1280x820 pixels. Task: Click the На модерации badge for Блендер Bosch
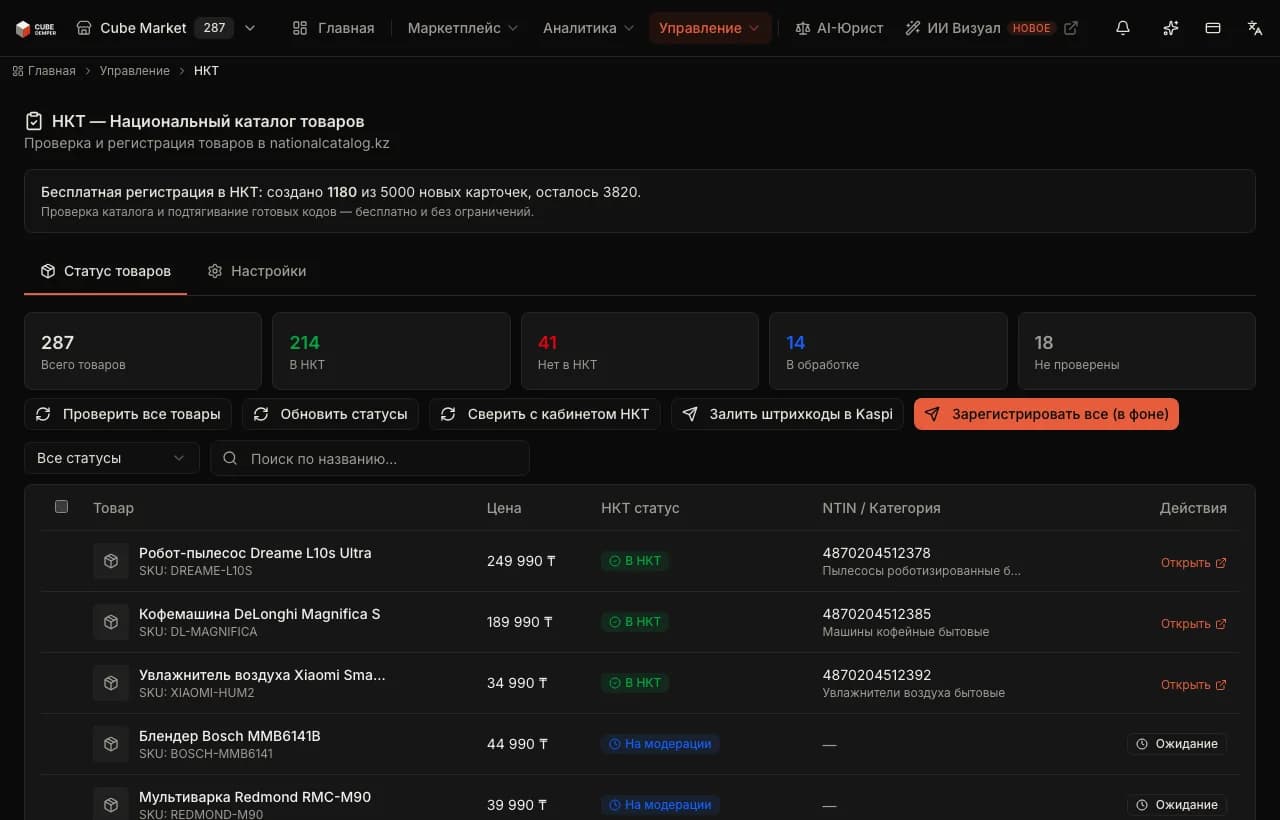click(x=660, y=744)
